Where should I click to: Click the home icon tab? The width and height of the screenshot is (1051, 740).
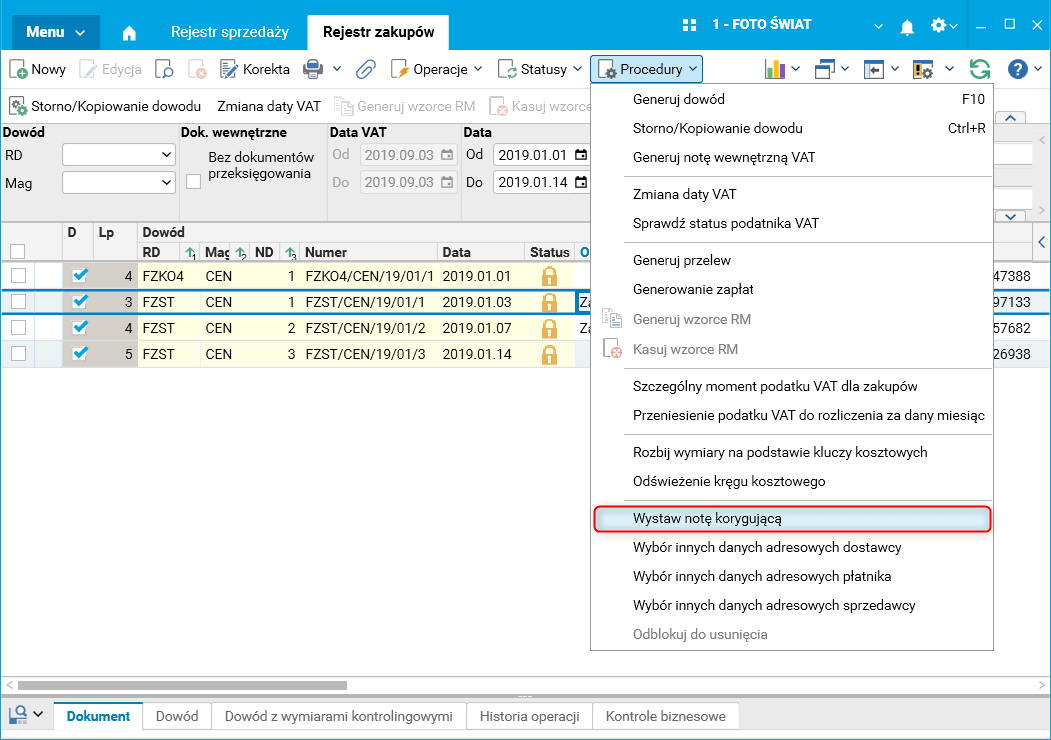click(x=129, y=32)
